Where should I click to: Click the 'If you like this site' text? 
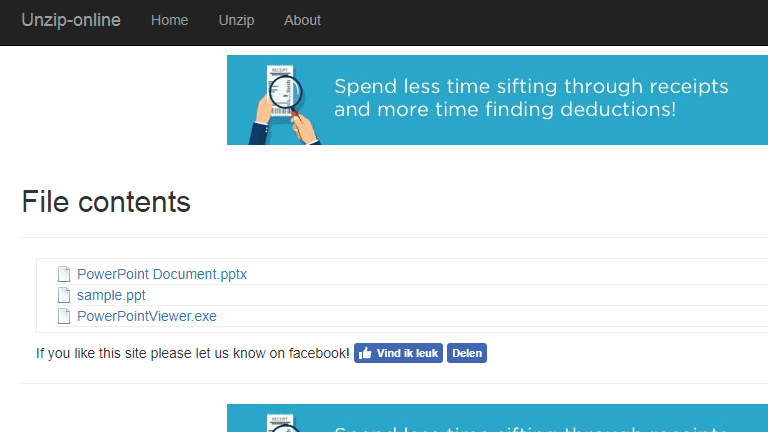point(192,353)
